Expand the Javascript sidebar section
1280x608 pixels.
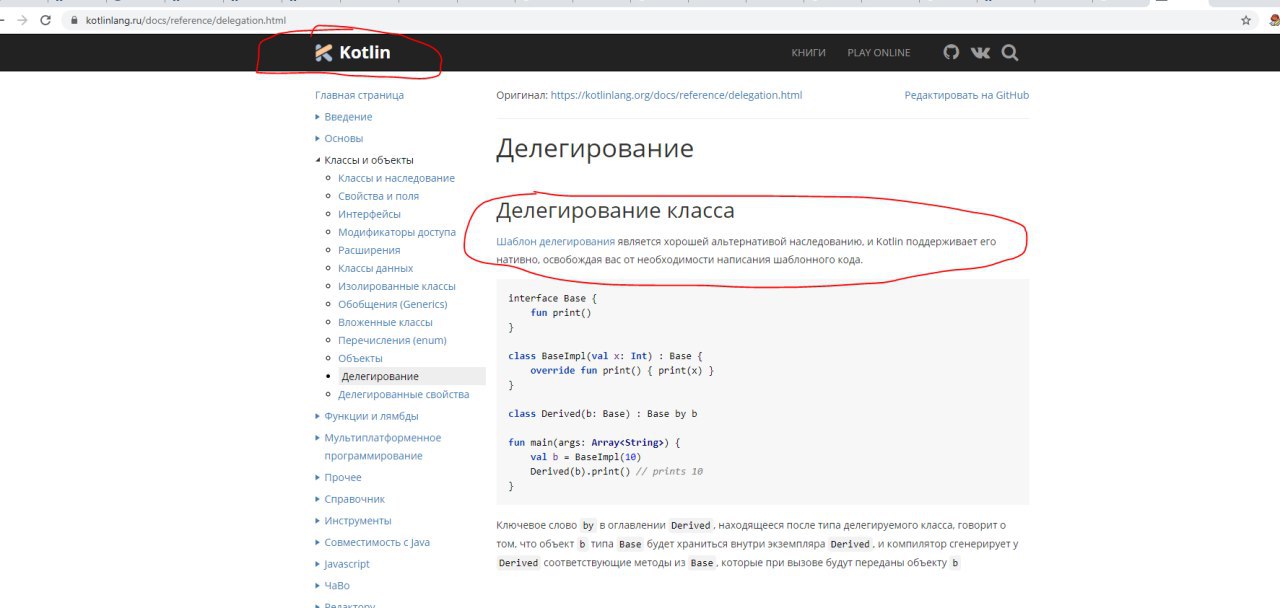click(346, 564)
